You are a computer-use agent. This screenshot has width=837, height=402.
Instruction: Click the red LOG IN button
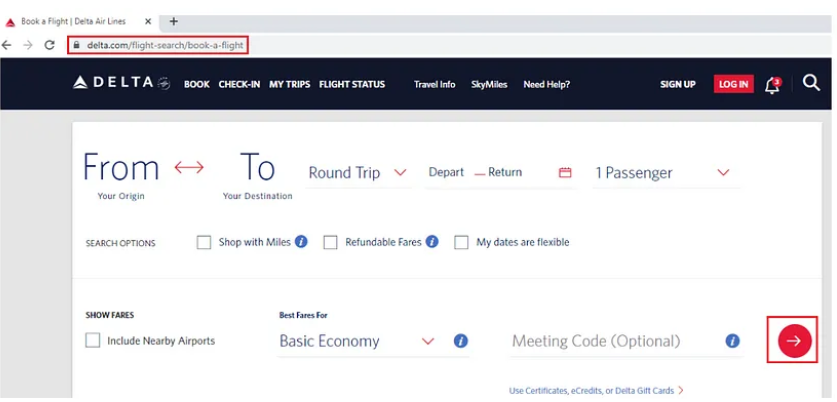click(x=733, y=84)
